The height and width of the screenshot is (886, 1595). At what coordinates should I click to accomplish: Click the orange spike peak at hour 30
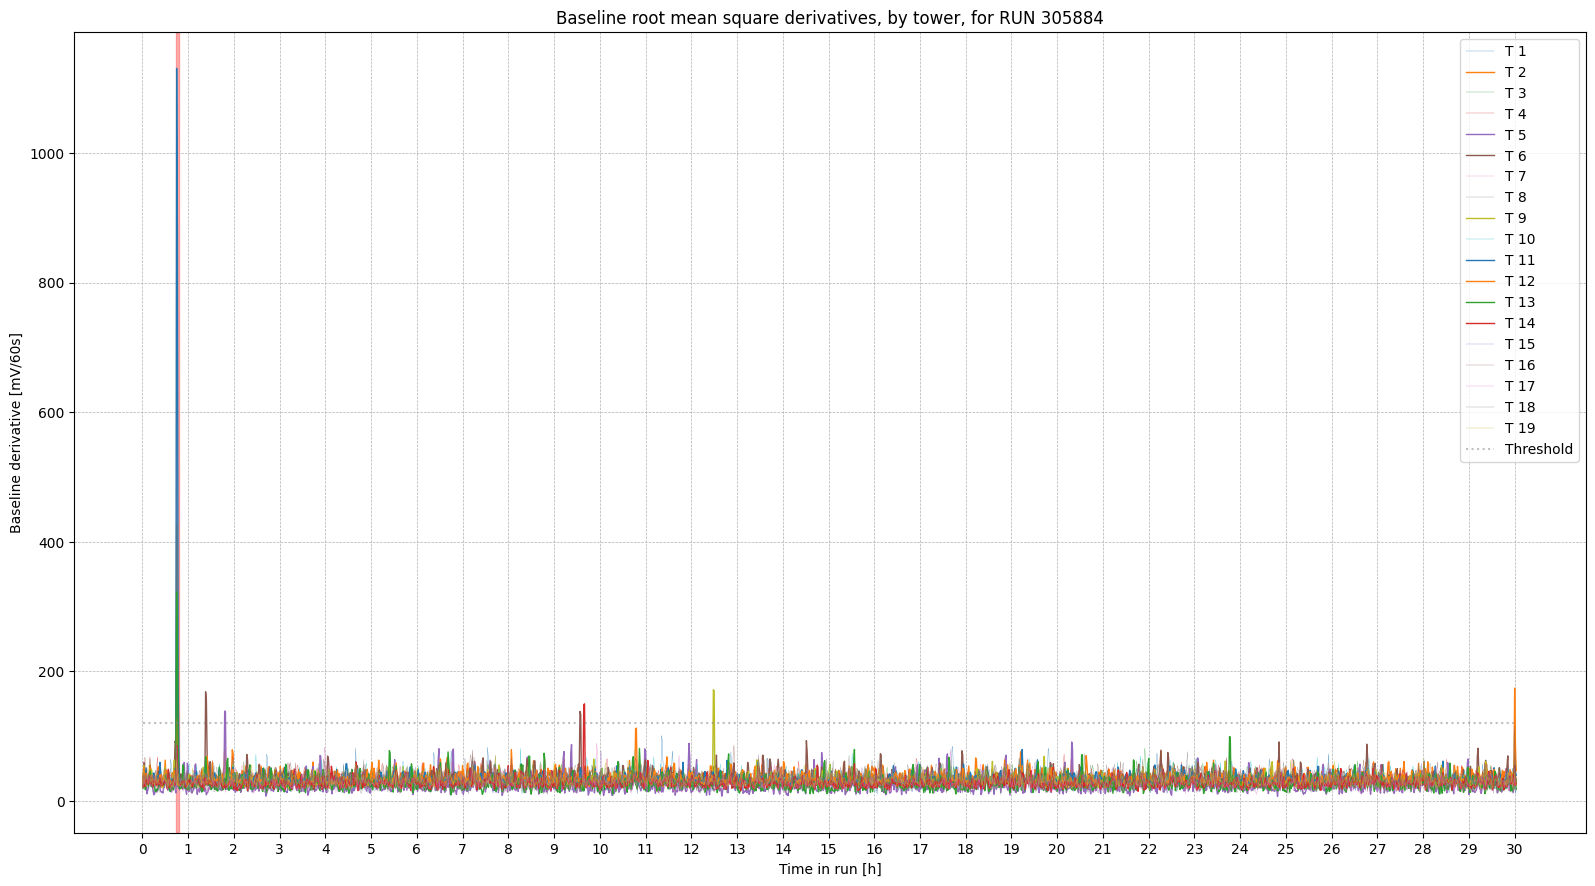(1514, 689)
